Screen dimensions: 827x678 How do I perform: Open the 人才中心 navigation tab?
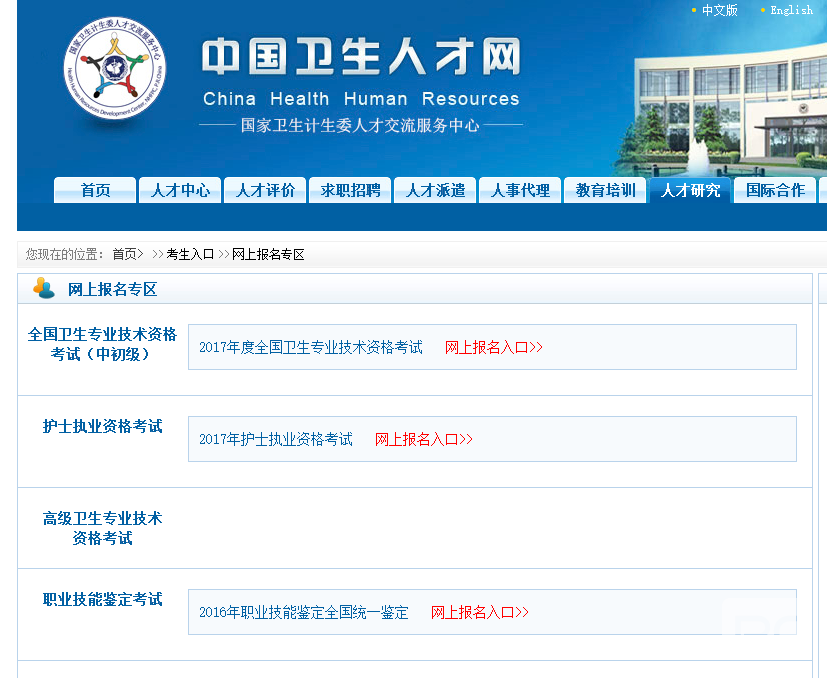coord(180,190)
